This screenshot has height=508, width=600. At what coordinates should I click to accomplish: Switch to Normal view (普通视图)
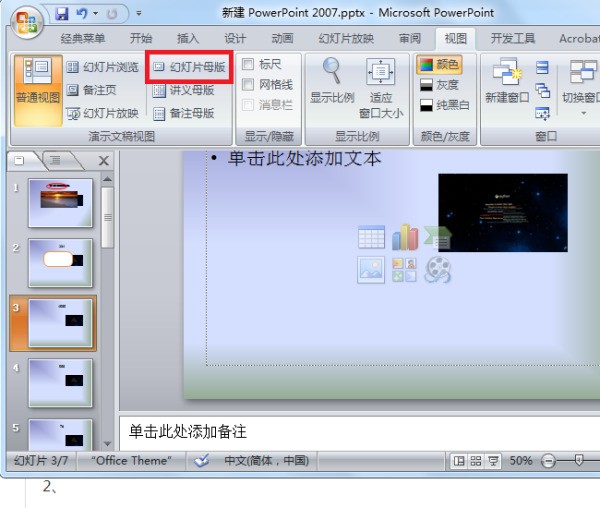[37, 90]
